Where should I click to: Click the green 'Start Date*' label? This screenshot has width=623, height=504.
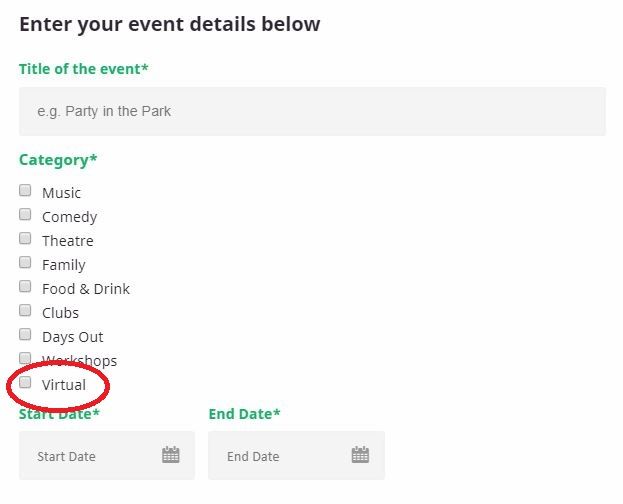59,414
